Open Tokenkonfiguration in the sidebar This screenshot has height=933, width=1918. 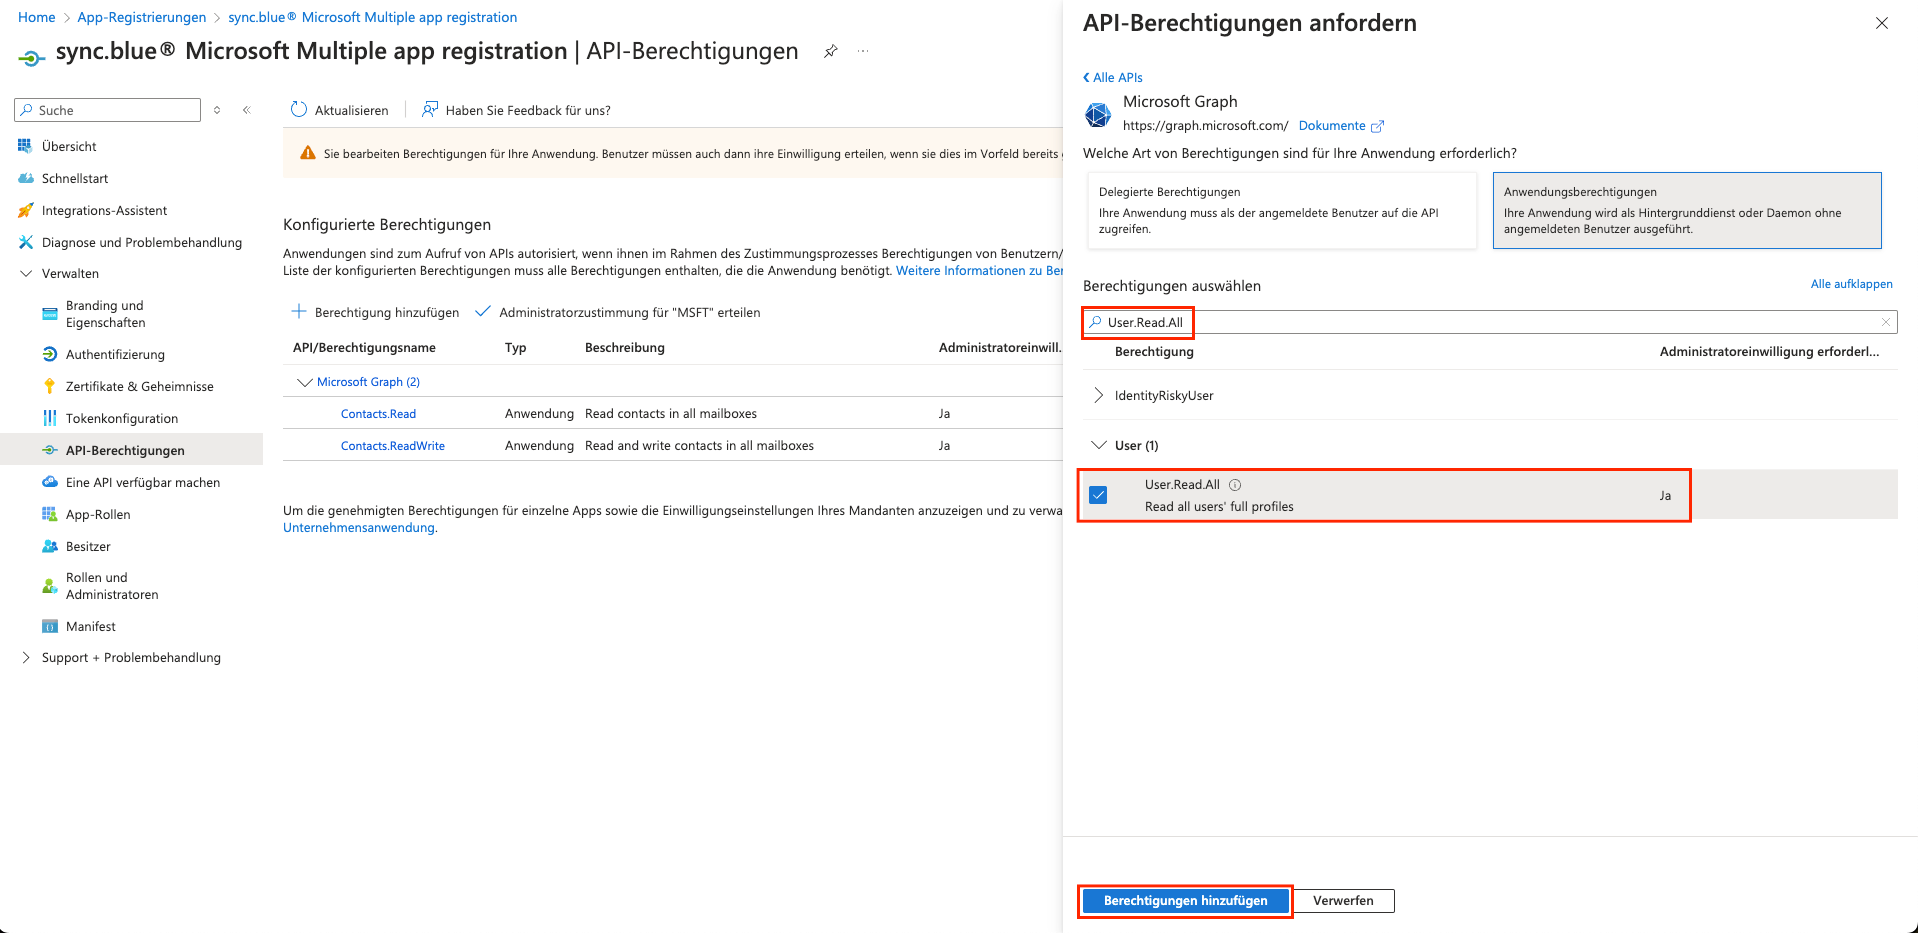pyautogui.click(x=121, y=419)
